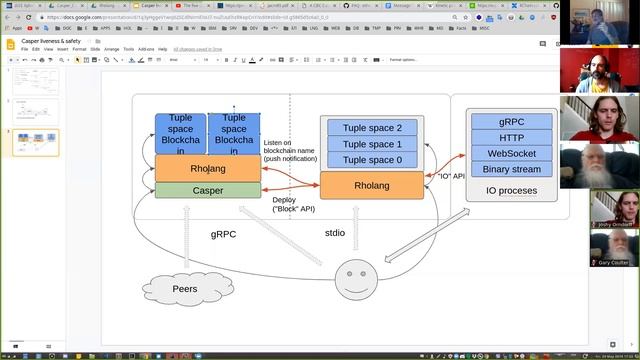
Task: Select the arrow cursor select tool
Action: [77, 60]
